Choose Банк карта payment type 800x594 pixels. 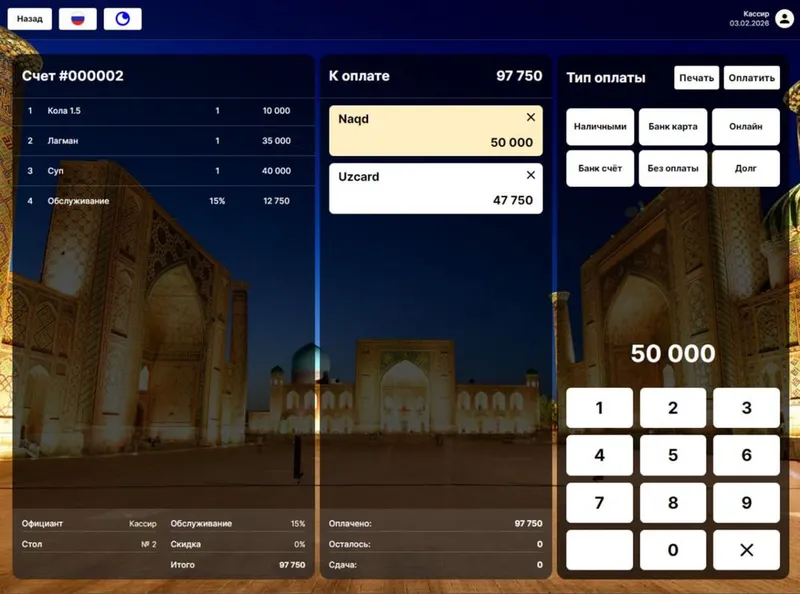click(x=673, y=127)
